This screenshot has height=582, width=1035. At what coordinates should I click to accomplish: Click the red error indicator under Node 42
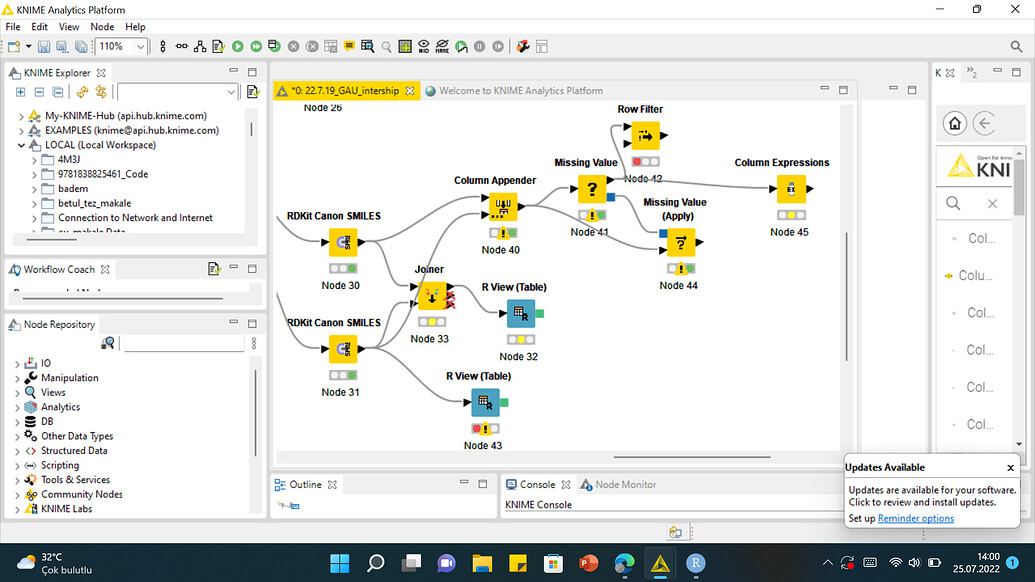[x=636, y=159]
